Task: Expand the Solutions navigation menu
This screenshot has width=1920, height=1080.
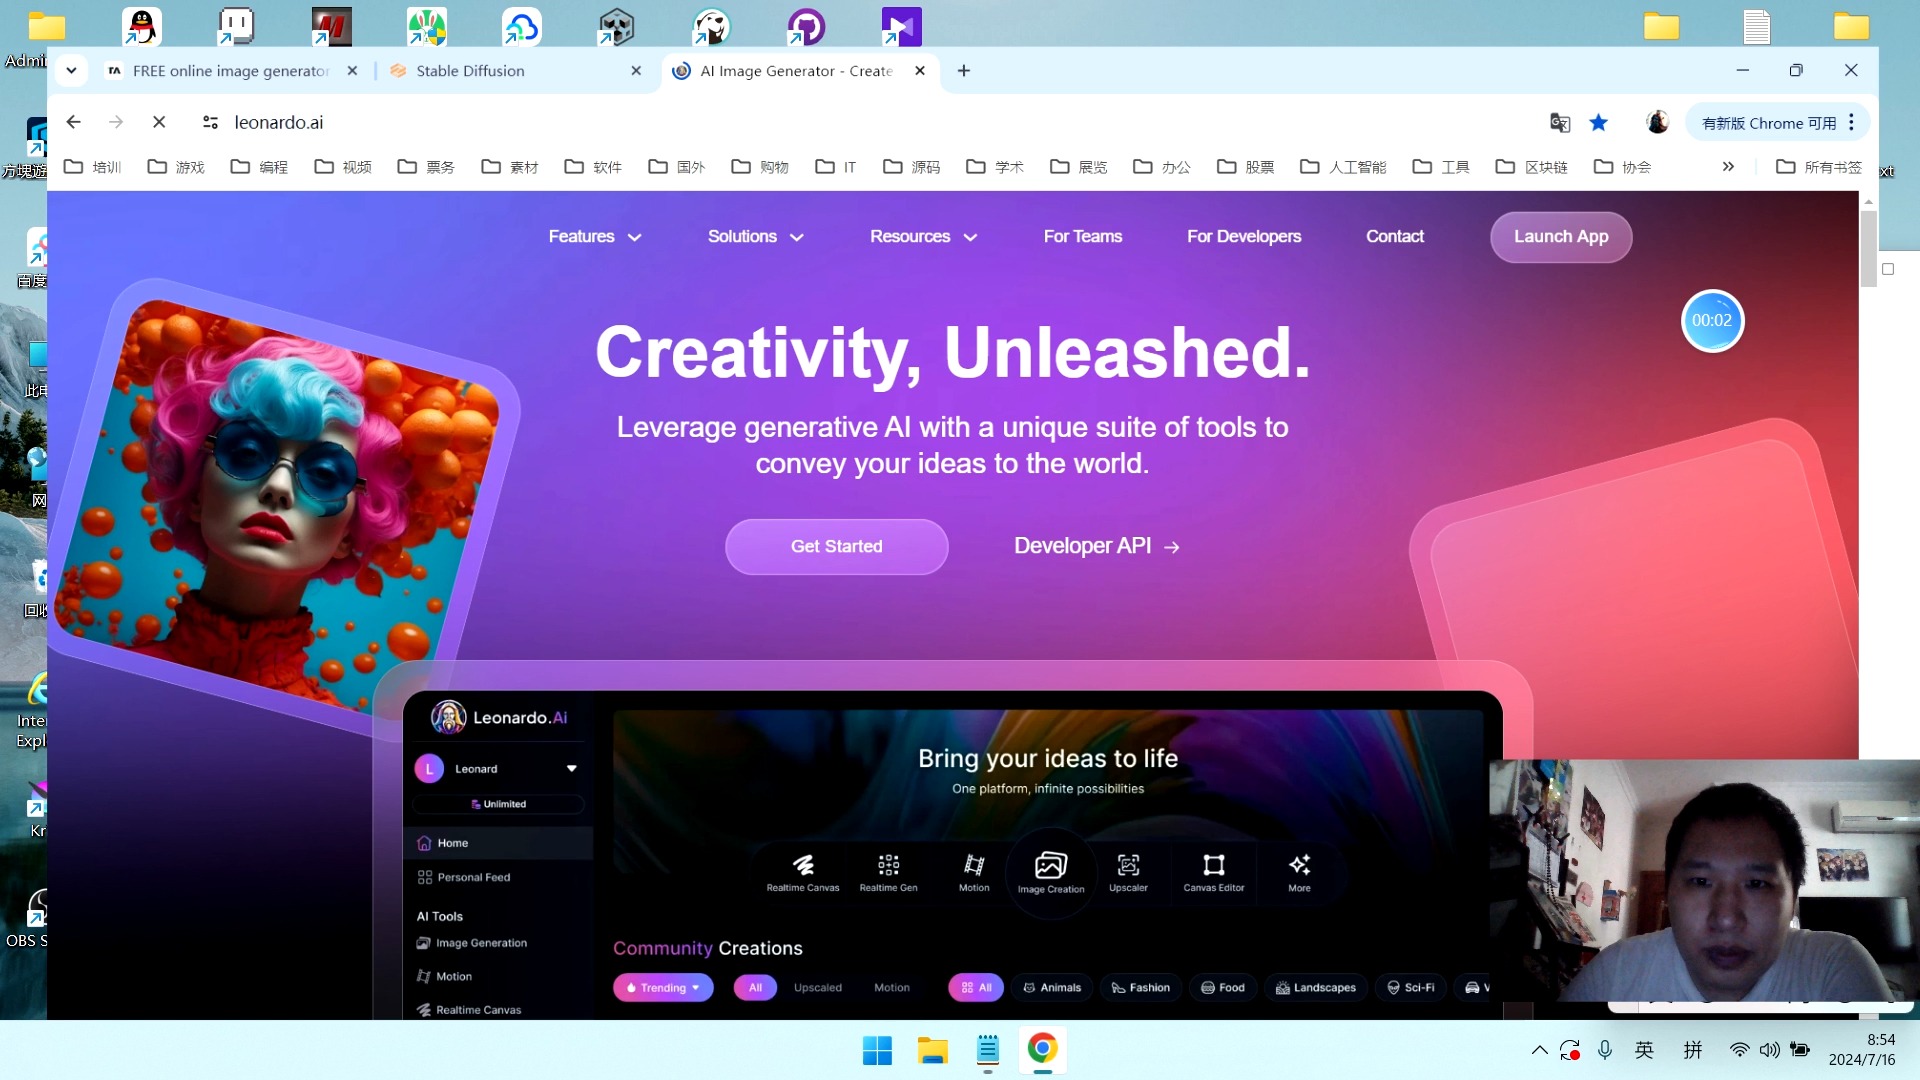Action: coord(755,237)
